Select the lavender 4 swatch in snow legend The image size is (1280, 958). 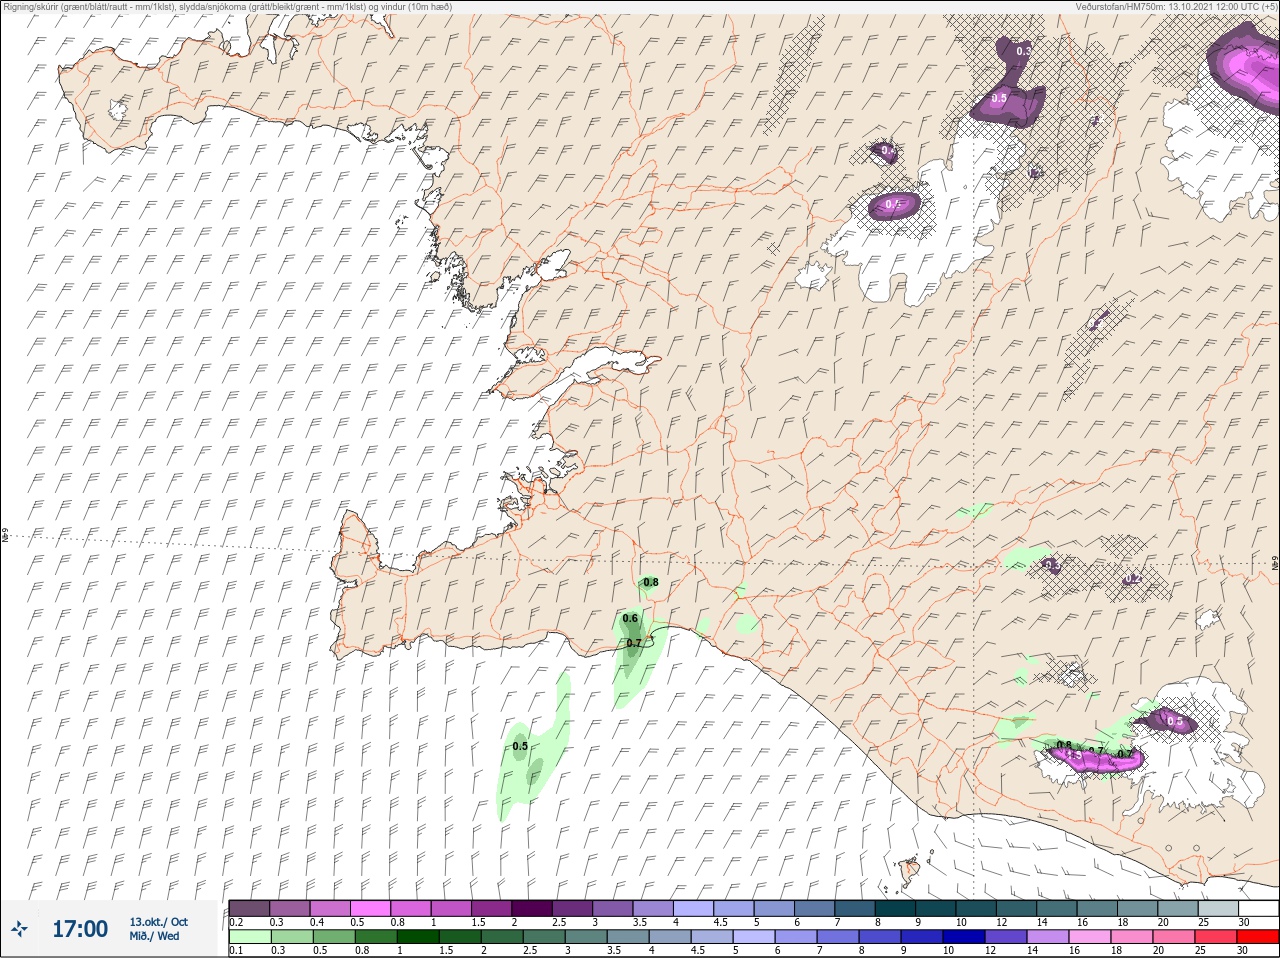click(x=695, y=908)
